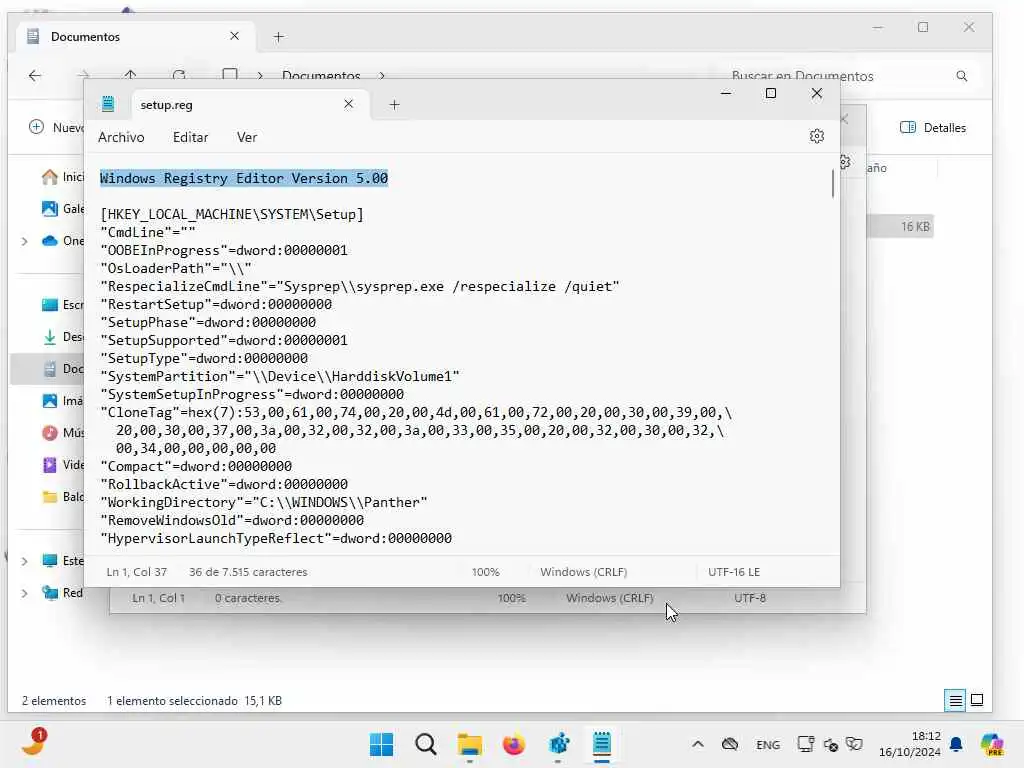Open the clock and date flyout

910,744
